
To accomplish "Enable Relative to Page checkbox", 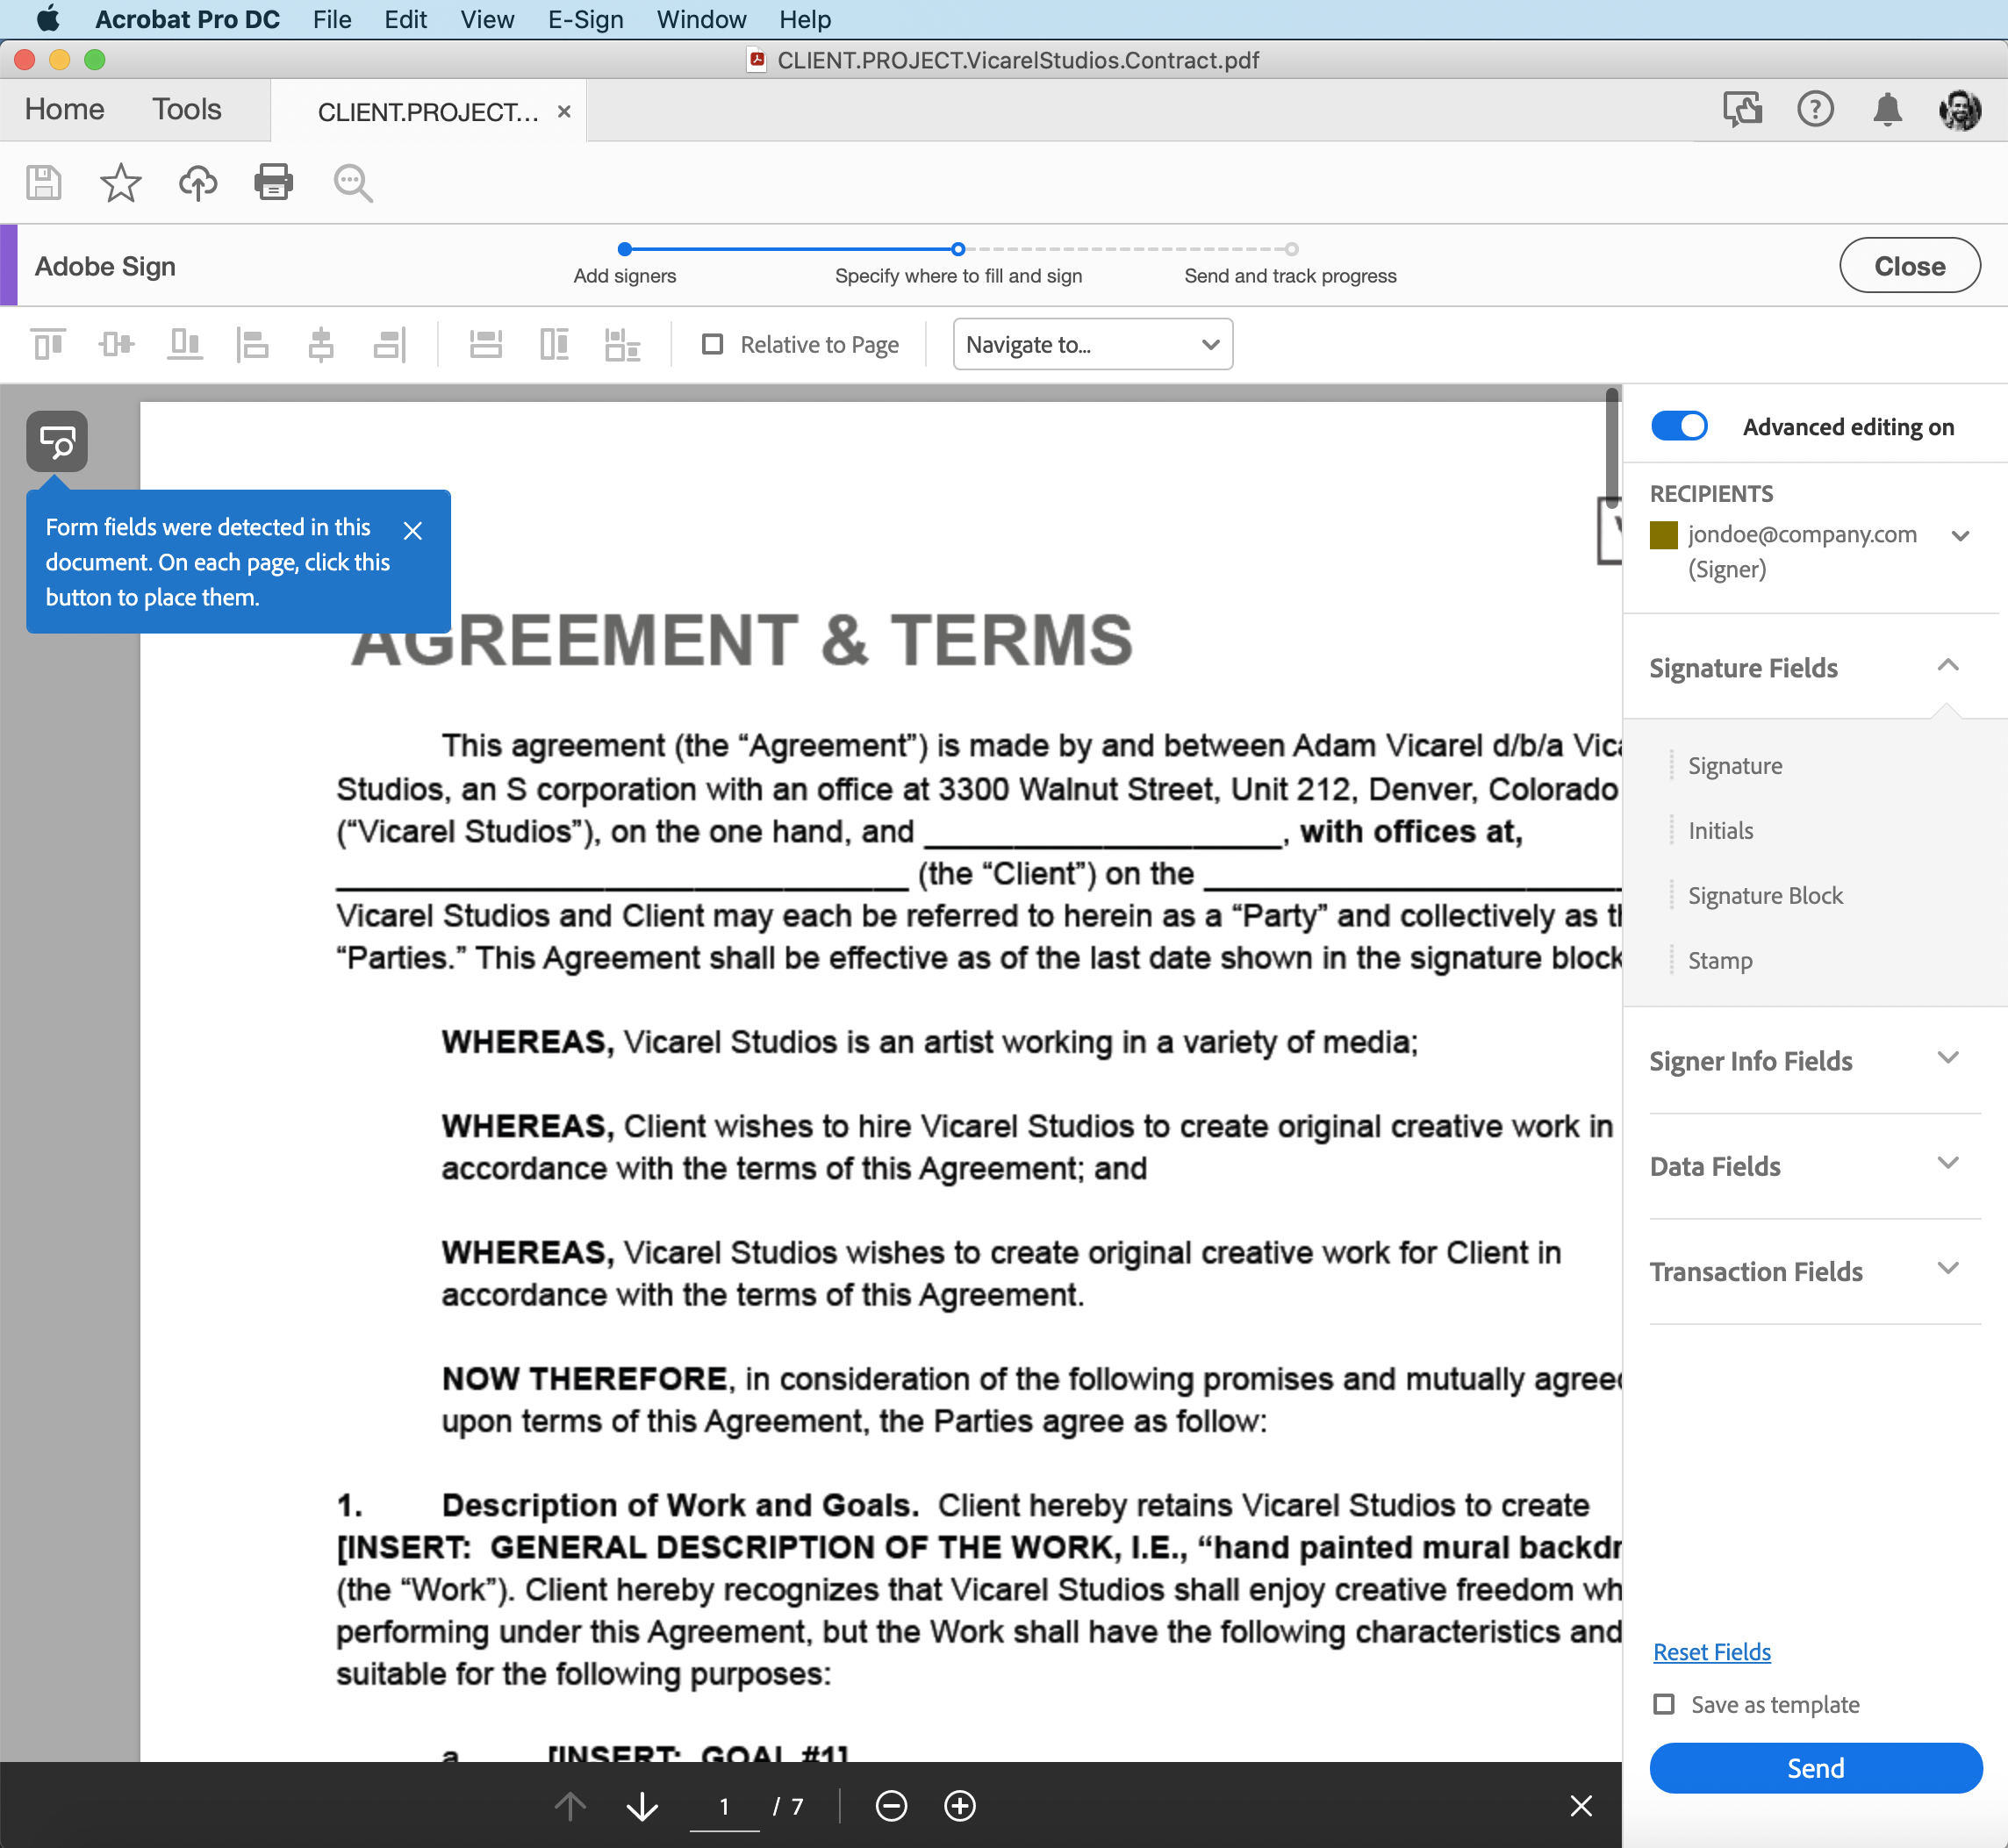I will pos(712,344).
